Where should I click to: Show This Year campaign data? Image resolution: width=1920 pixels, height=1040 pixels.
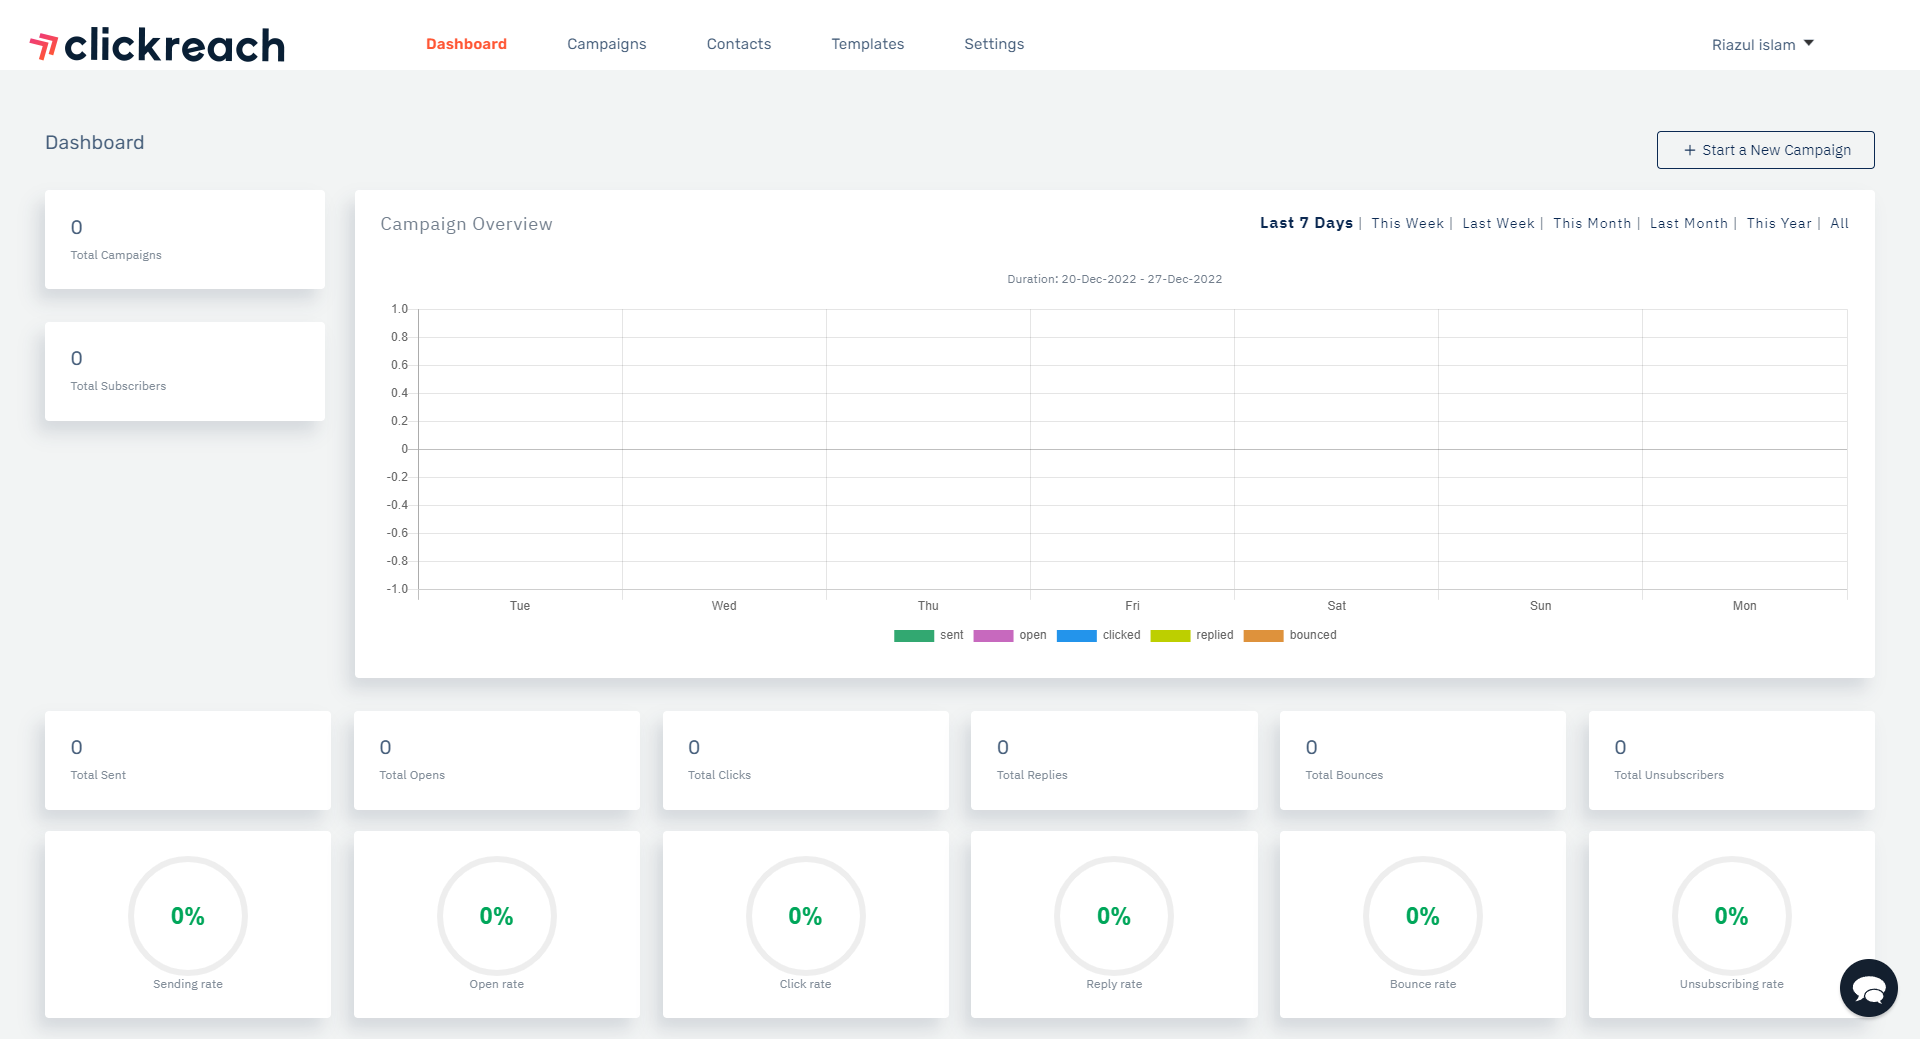[1779, 223]
